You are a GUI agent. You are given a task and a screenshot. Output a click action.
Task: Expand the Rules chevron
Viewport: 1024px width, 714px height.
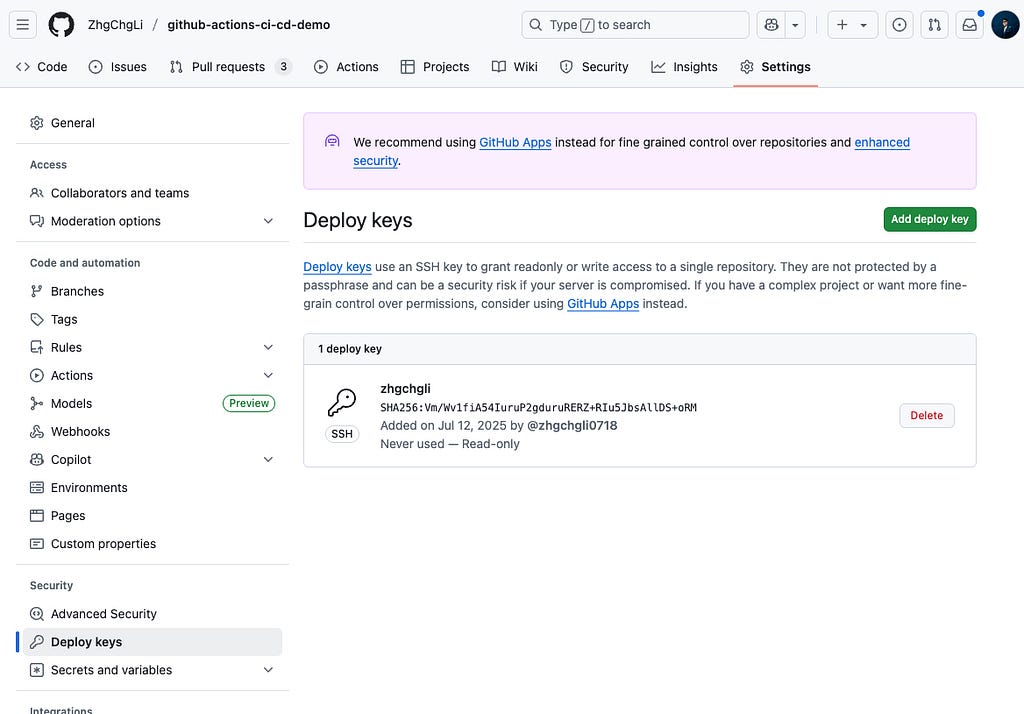pos(268,347)
